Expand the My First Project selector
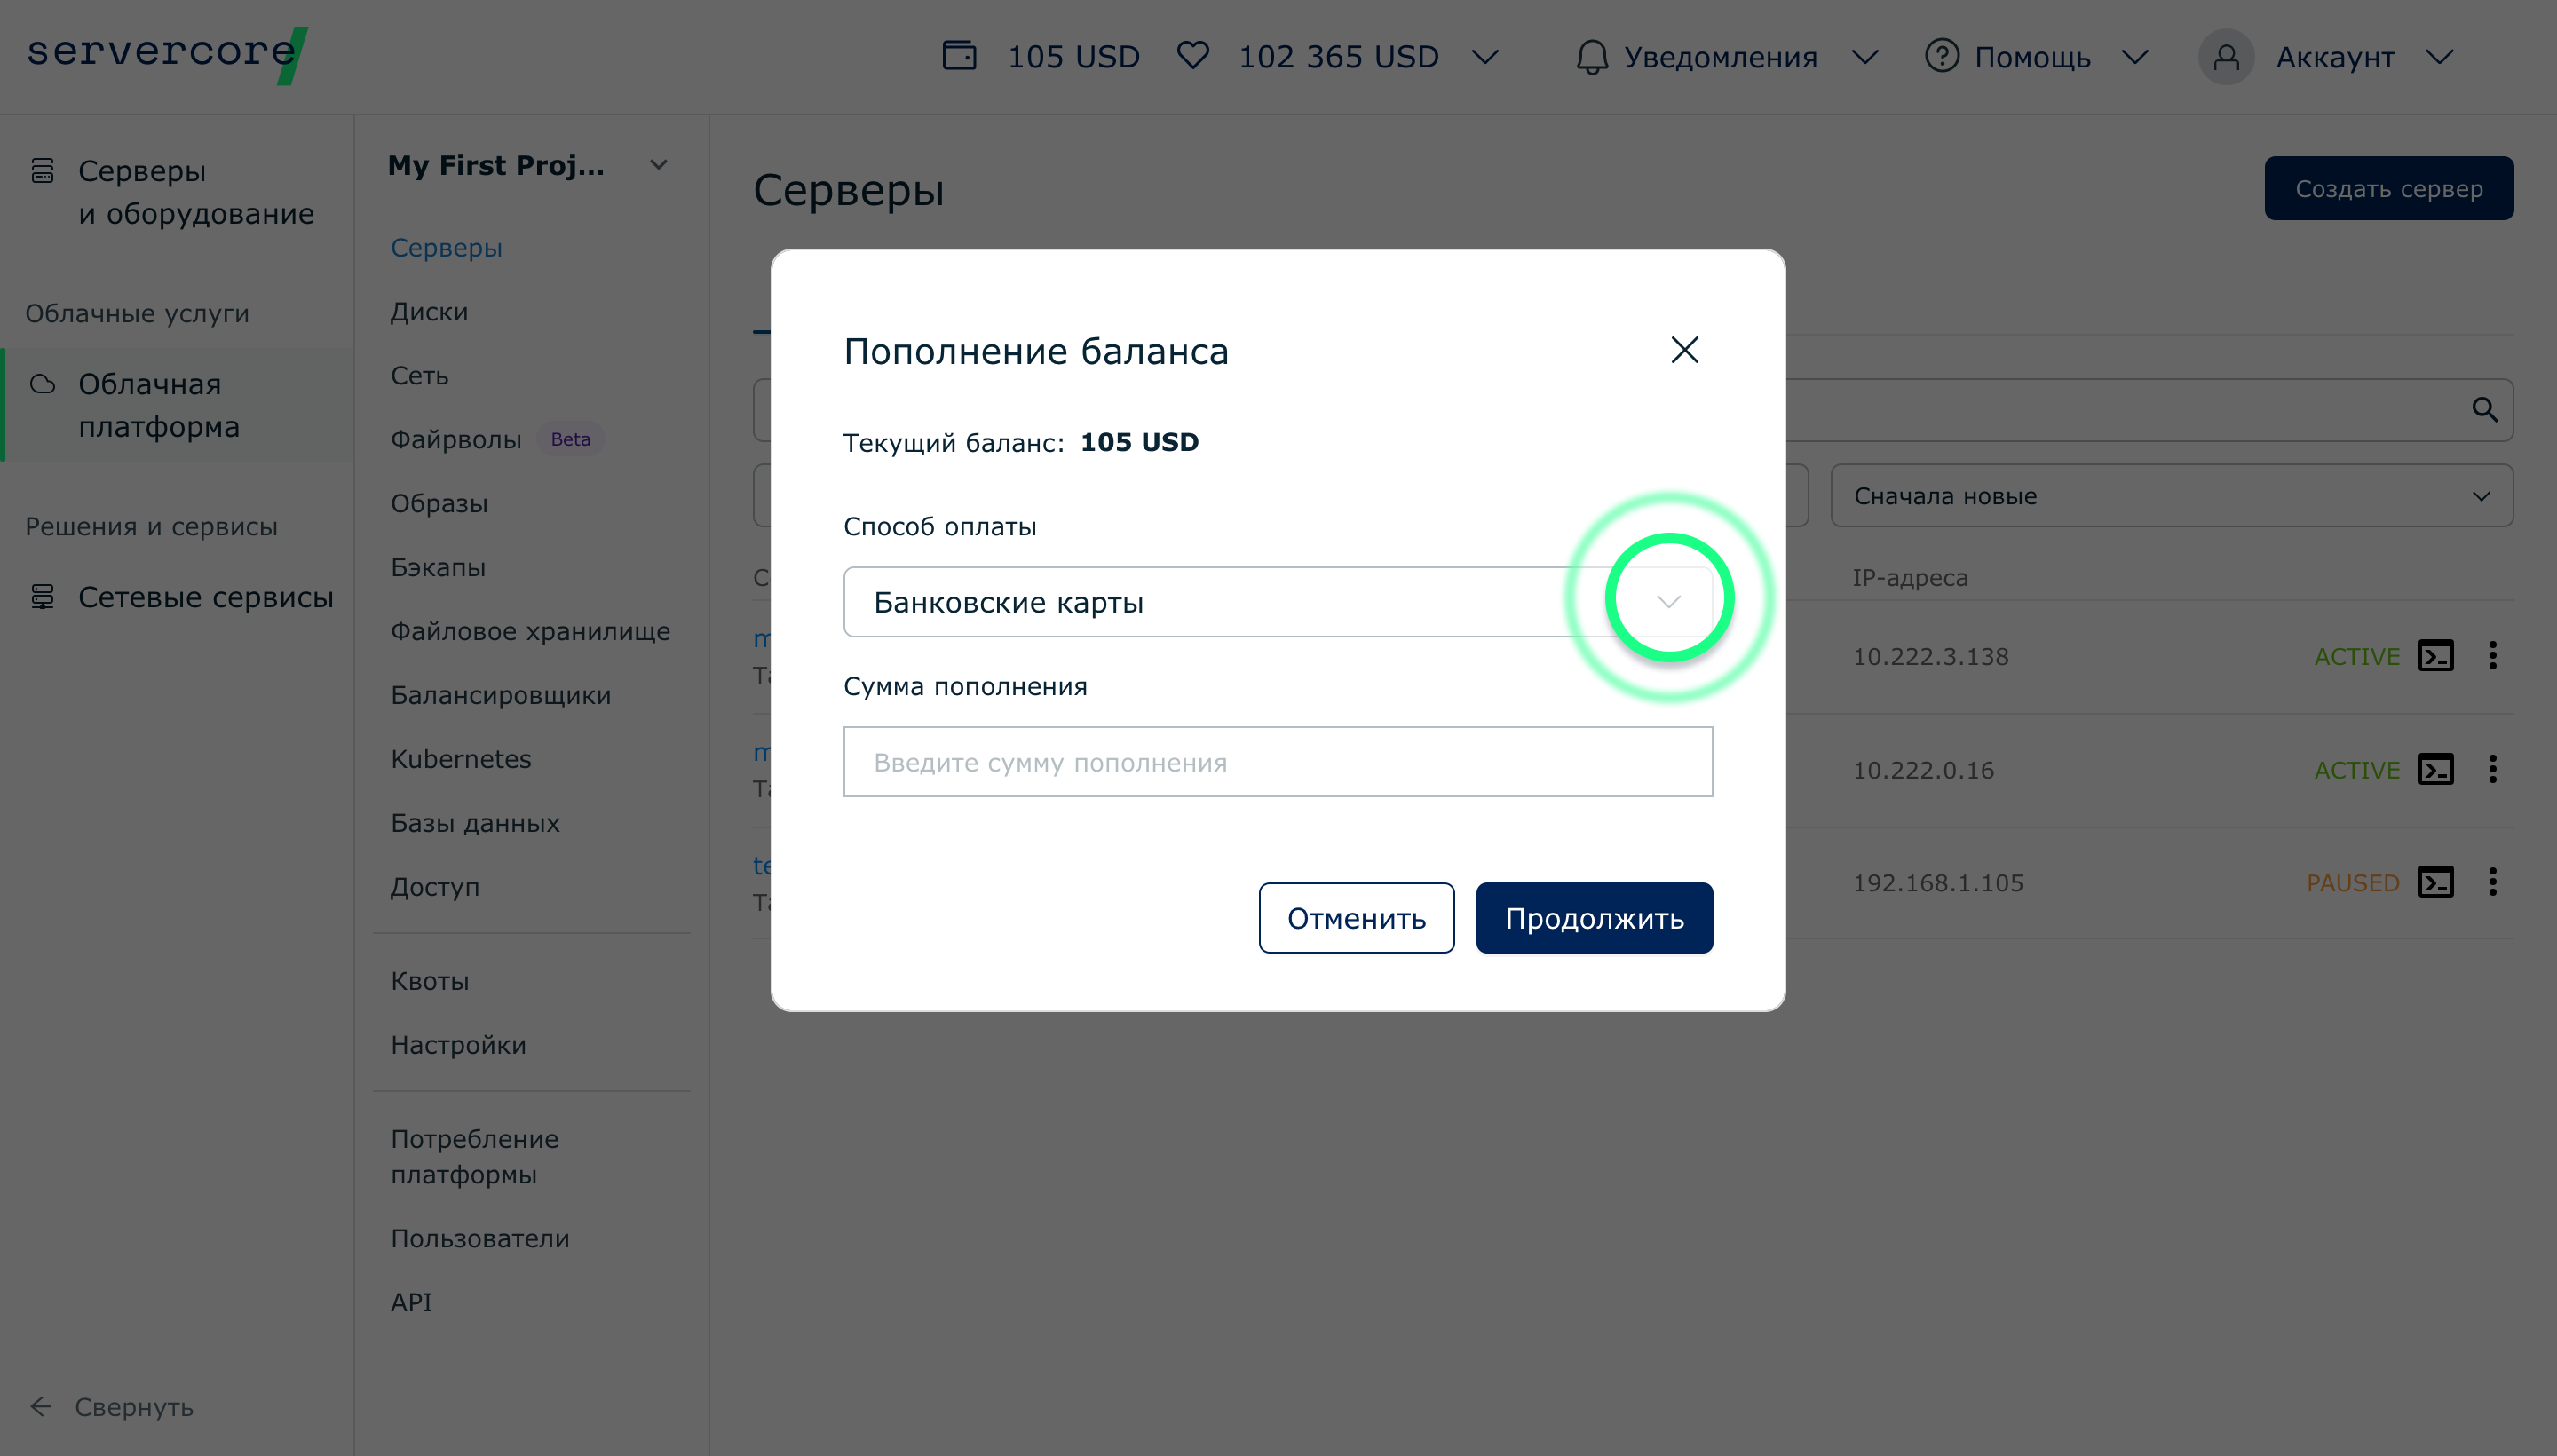 pyautogui.click(x=658, y=165)
